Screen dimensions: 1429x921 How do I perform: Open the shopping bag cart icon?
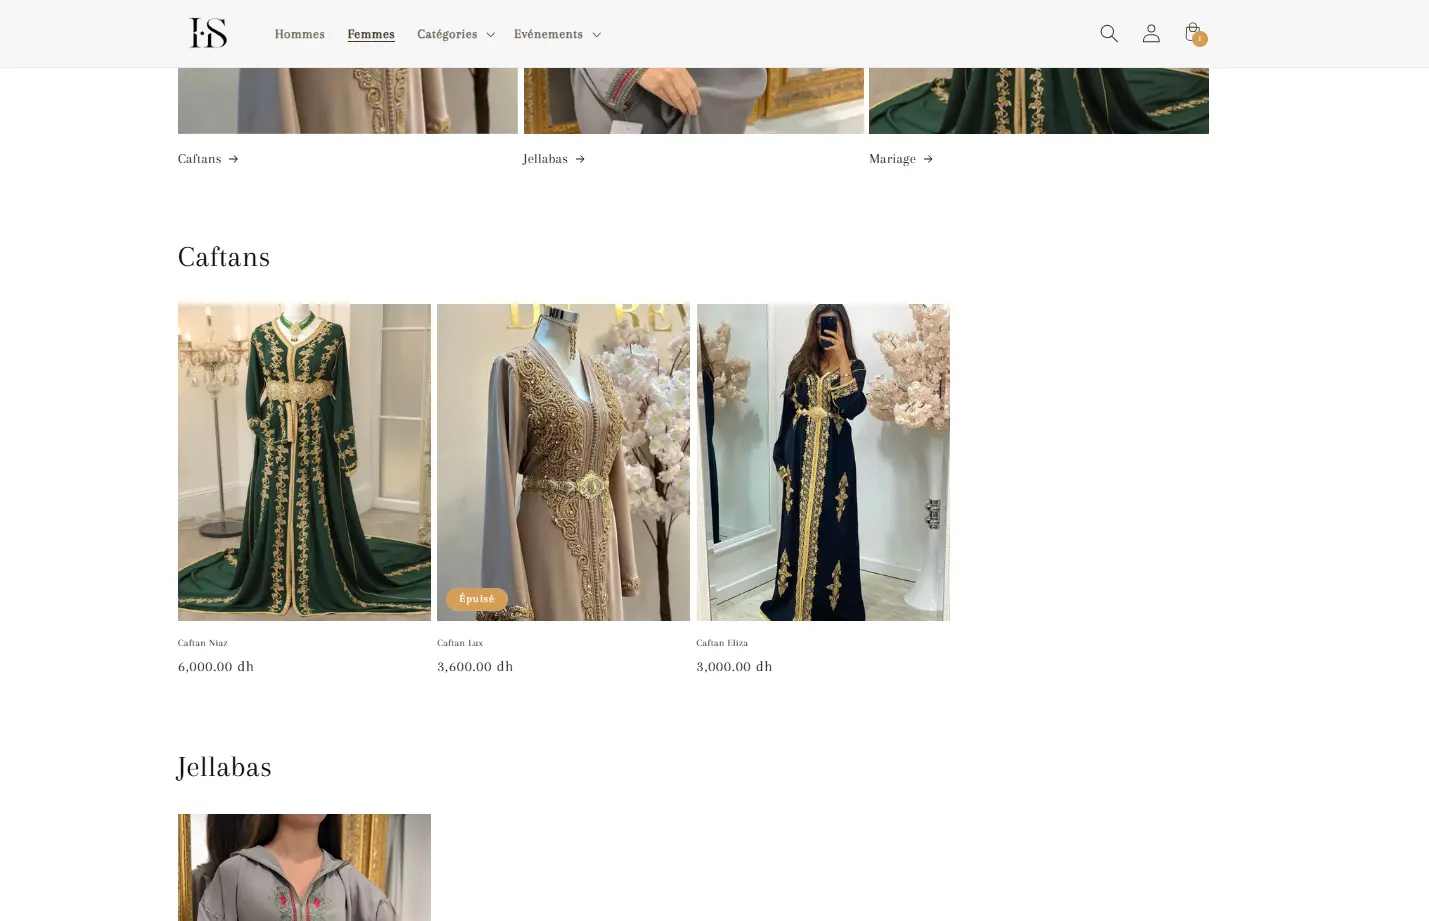point(1193,33)
